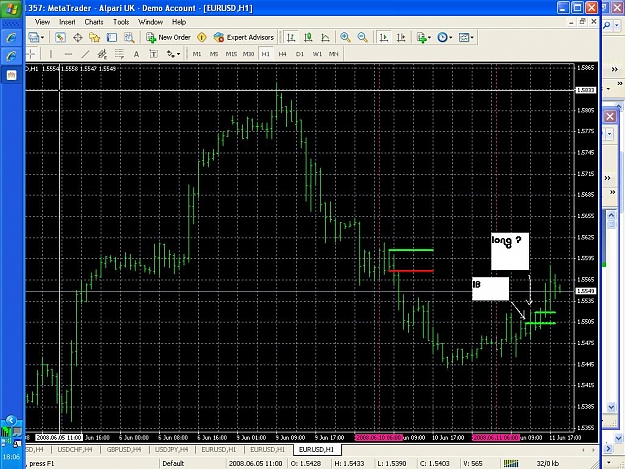
Task: Click the Expert Advisors button
Action: pyautogui.click(x=244, y=37)
